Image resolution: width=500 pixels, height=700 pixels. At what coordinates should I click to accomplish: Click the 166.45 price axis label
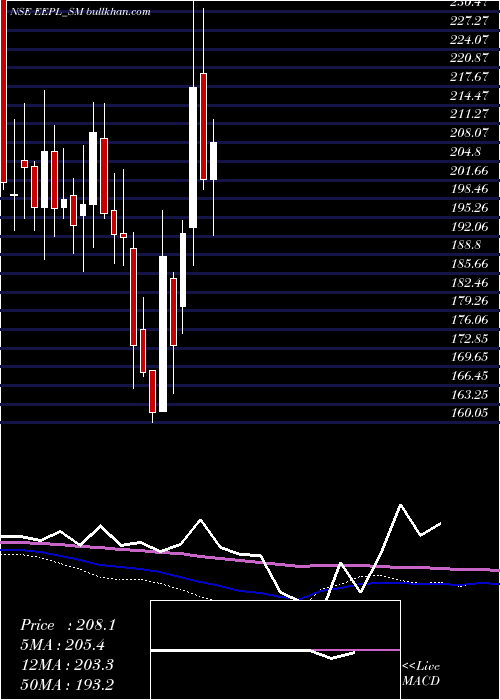[469, 376]
